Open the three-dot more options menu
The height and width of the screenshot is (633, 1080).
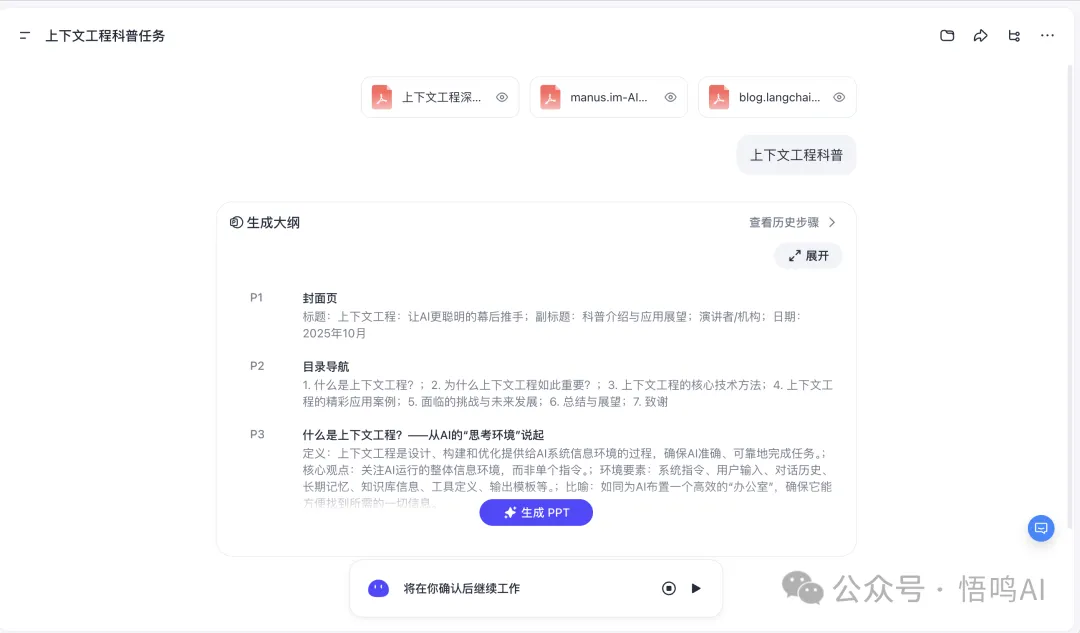(1047, 36)
